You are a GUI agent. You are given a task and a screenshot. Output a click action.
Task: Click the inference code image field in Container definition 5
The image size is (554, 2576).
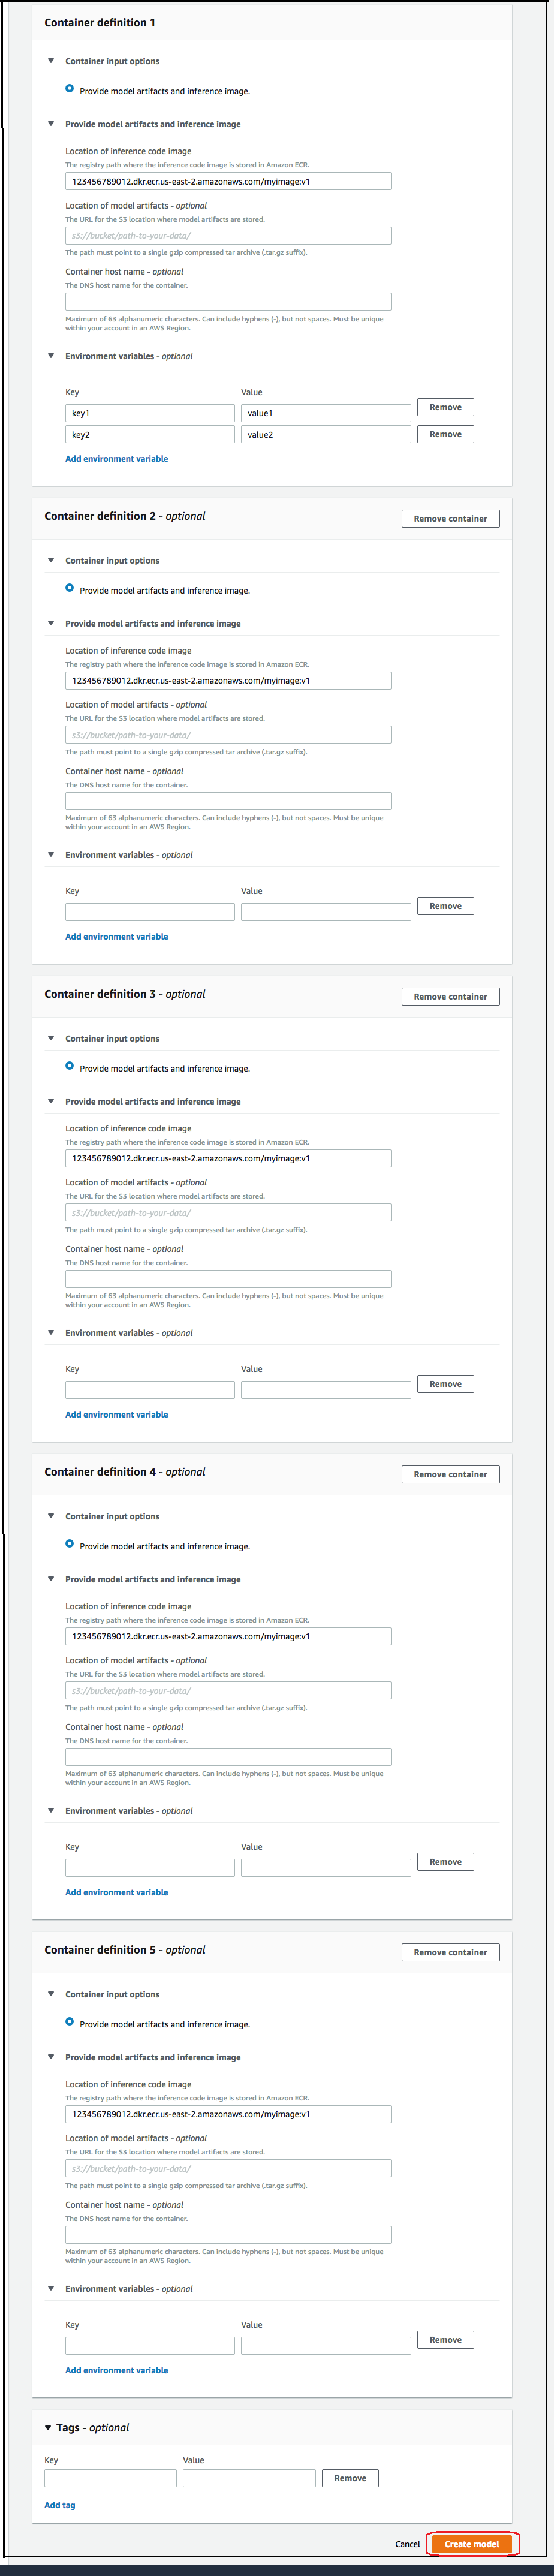[x=227, y=2114]
